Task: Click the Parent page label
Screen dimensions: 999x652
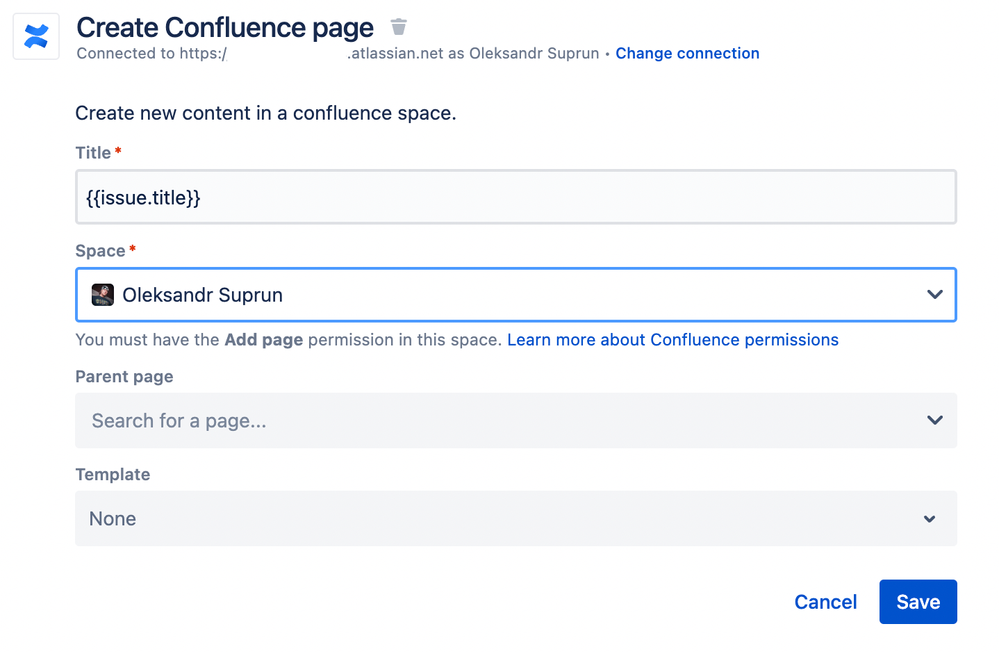Action: tap(124, 377)
